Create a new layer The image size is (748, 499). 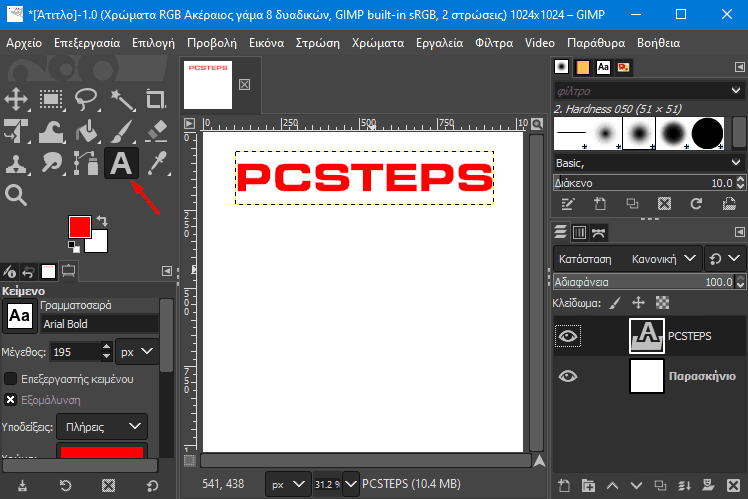pyautogui.click(x=564, y=486)
